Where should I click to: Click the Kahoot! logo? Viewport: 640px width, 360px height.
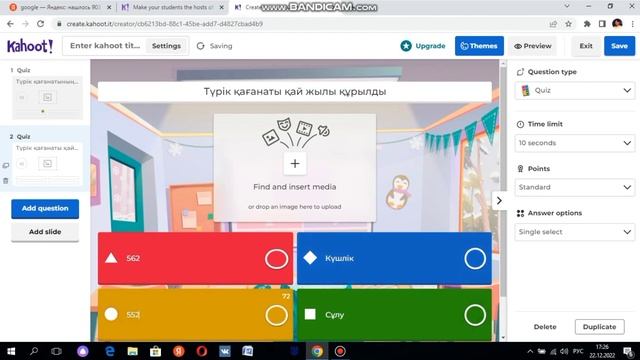click(30, 46)
